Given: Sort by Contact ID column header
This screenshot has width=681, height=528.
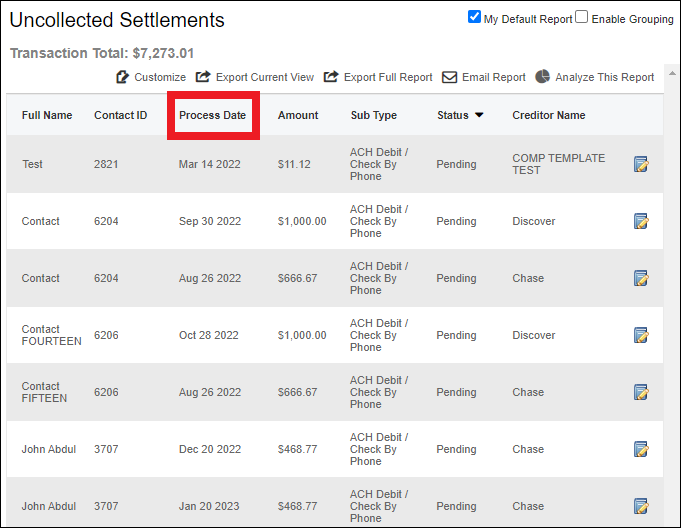Looking at the screenshot, I should 121,115.
